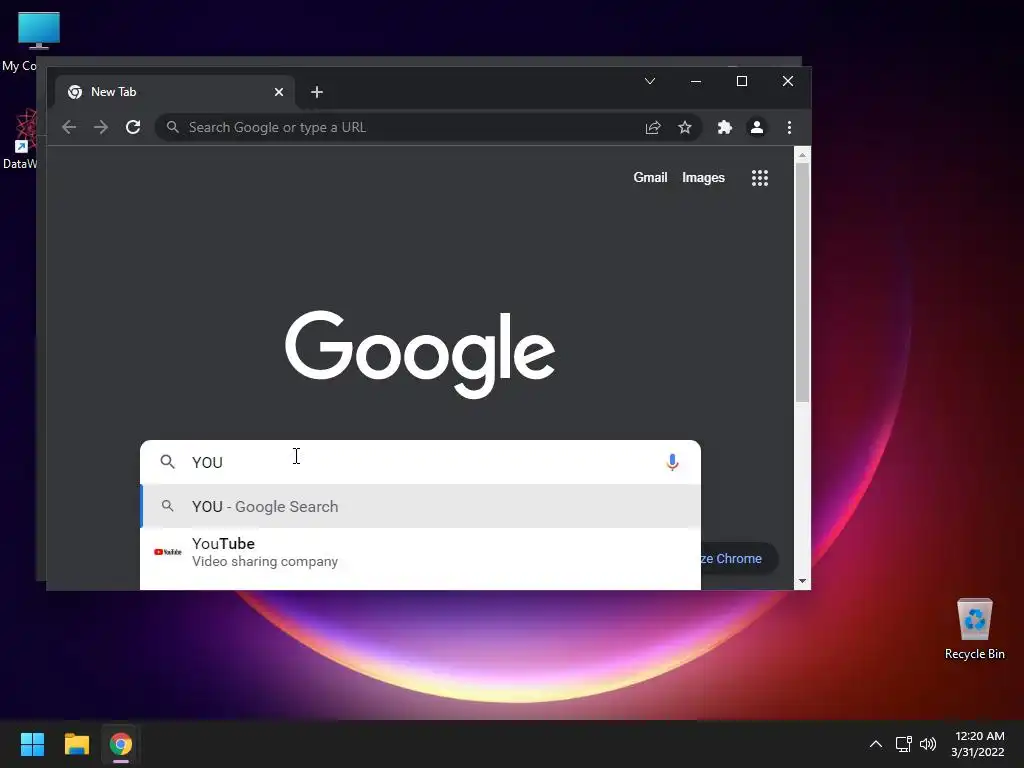Image resolution: width=1024 pixels, height=768 pixels.
Task: Click the magnifier icon in Google search box
Action: coord(168,462)
